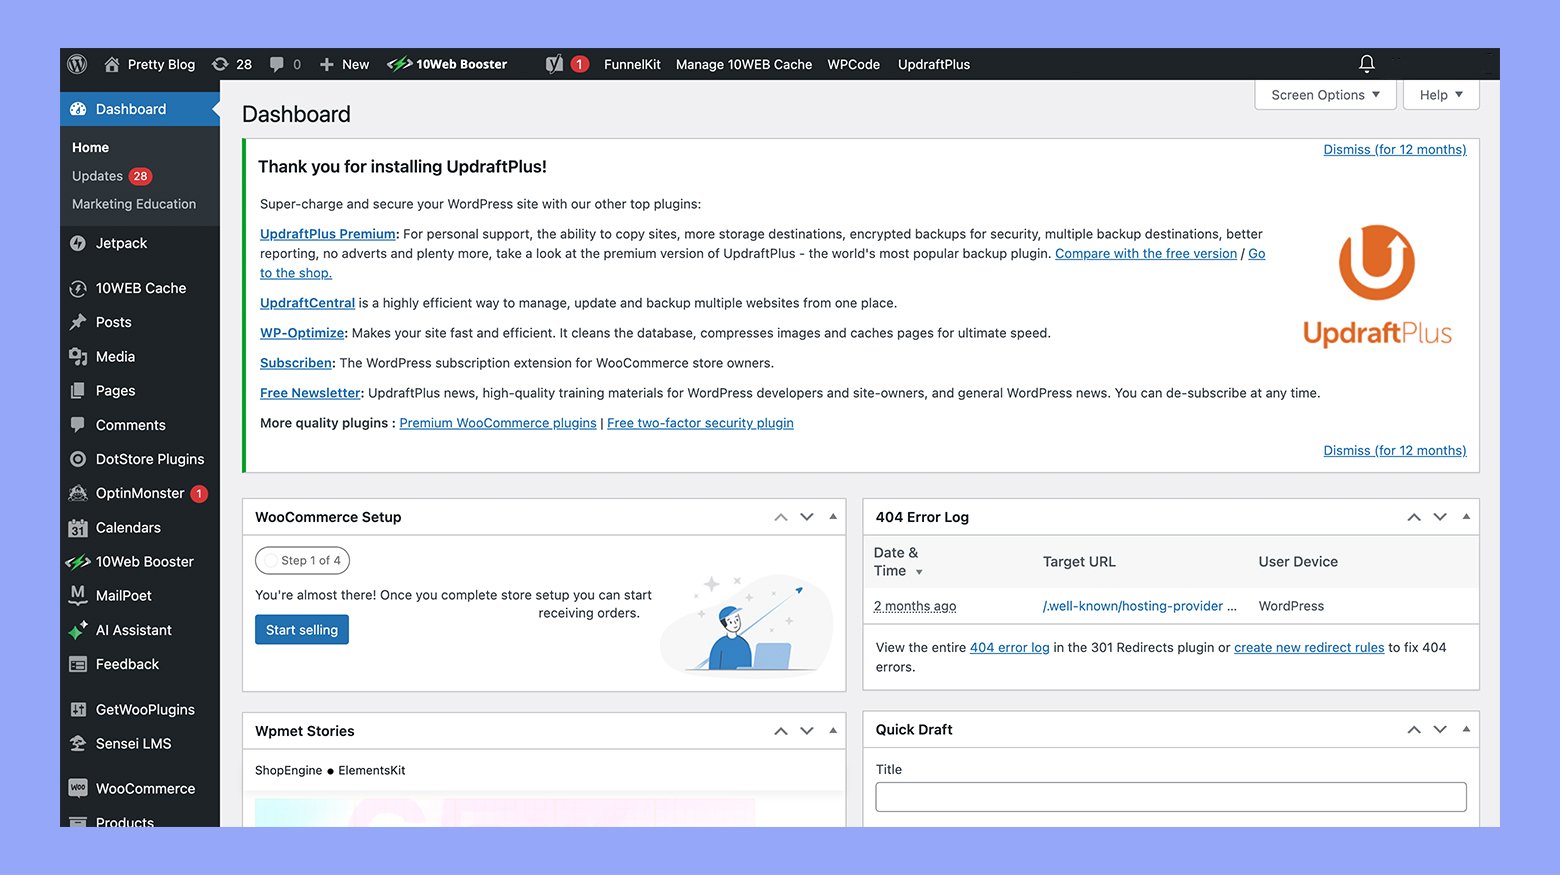The image size is (1560, 875).
Task: Select WPCode in the admin bar
Action: (x=853, y=64)
